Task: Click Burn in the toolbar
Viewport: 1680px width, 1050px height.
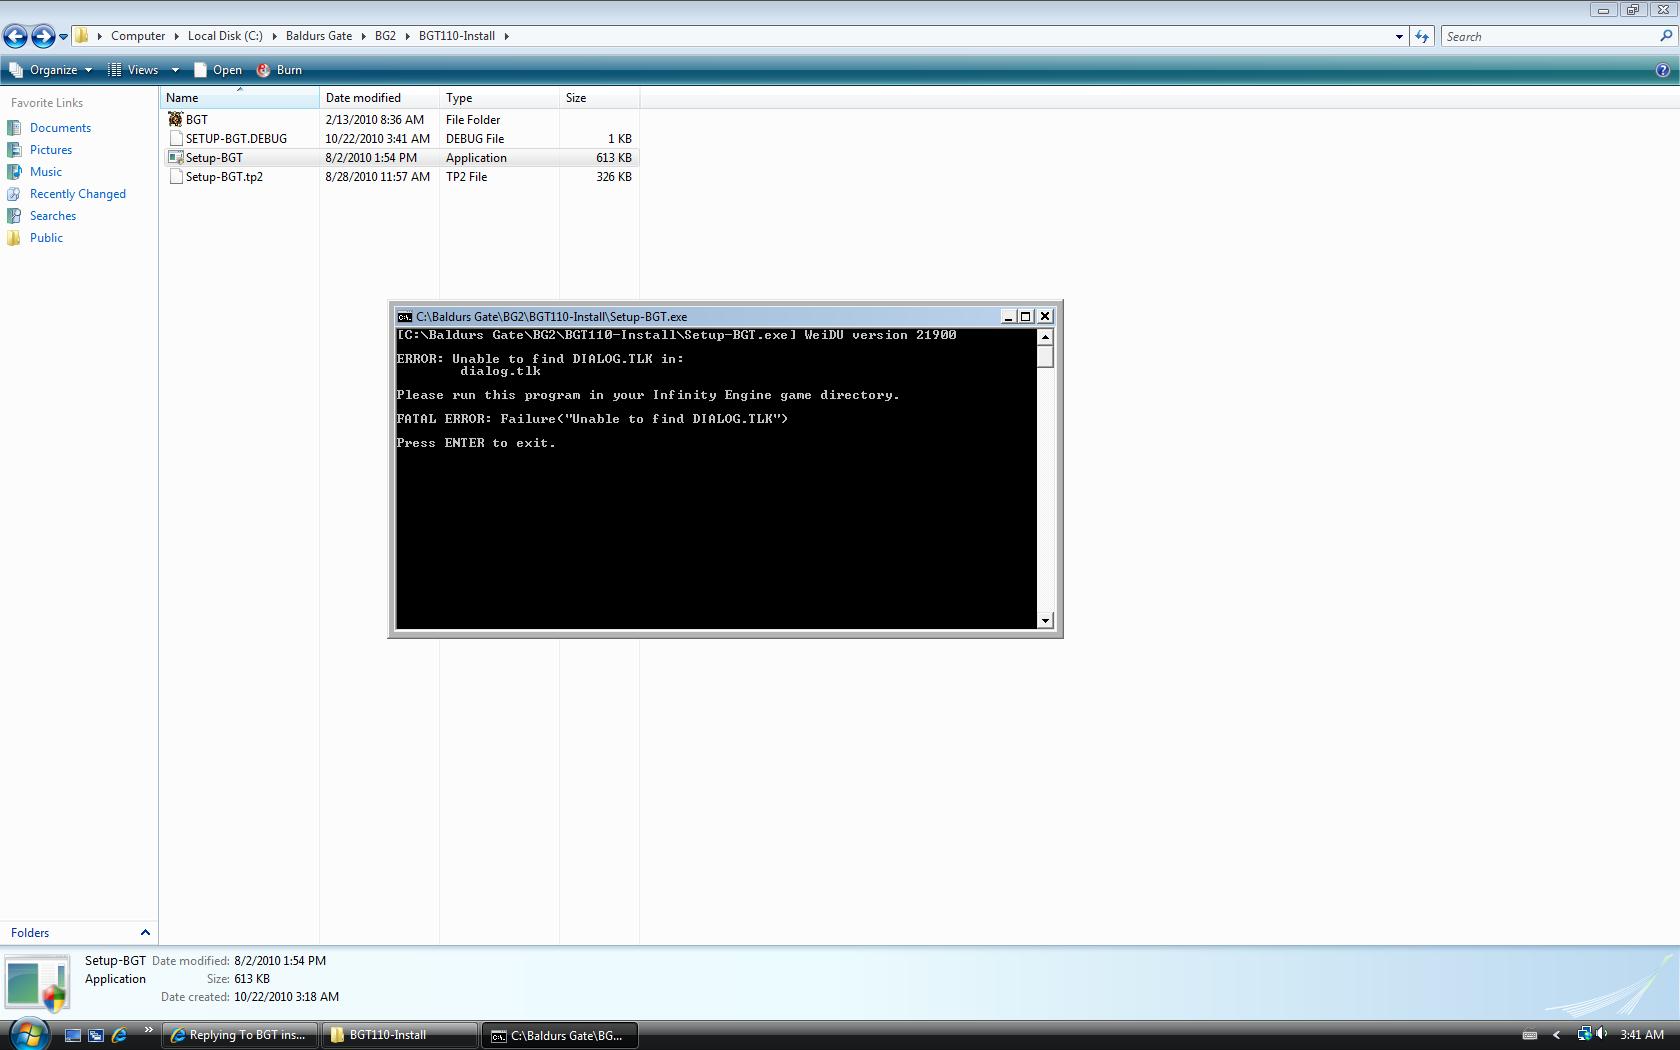Action: [279, 70]
